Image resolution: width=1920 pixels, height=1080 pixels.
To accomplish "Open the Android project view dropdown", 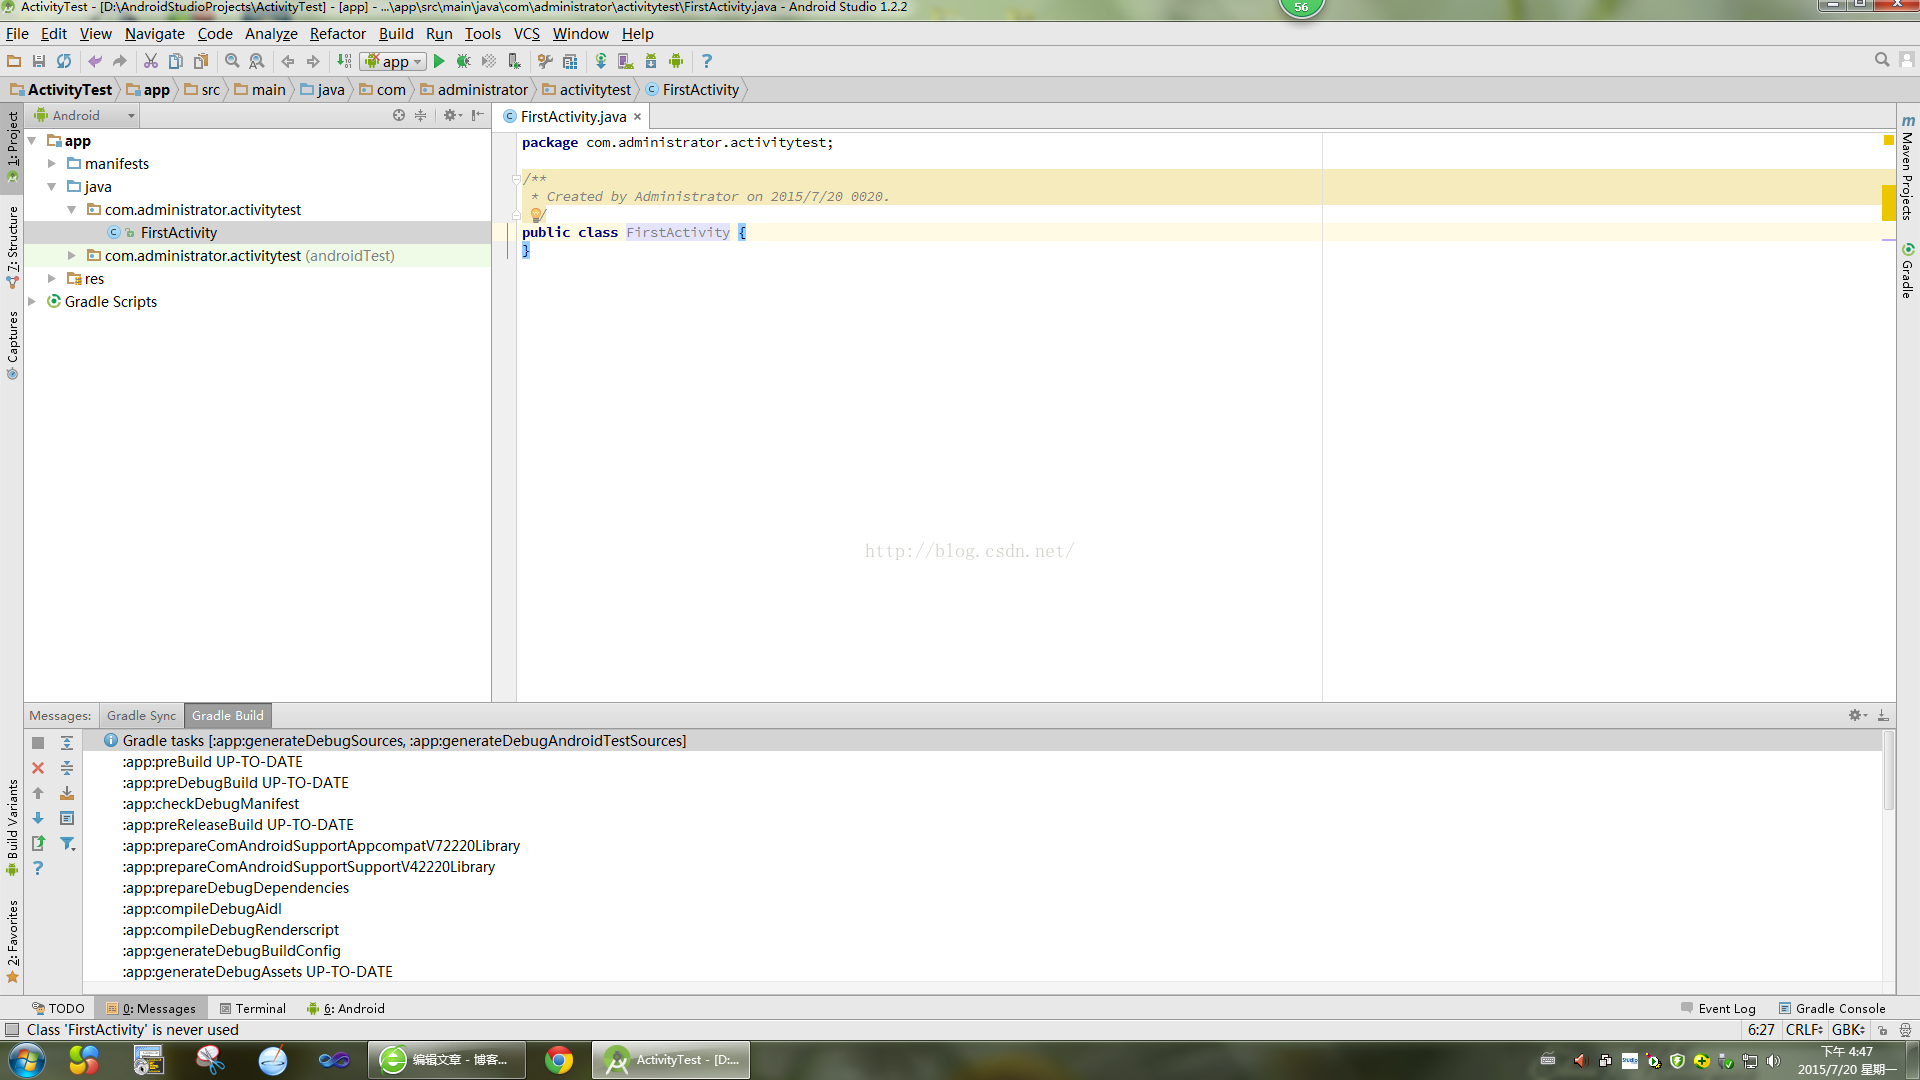I will point(84,115).
